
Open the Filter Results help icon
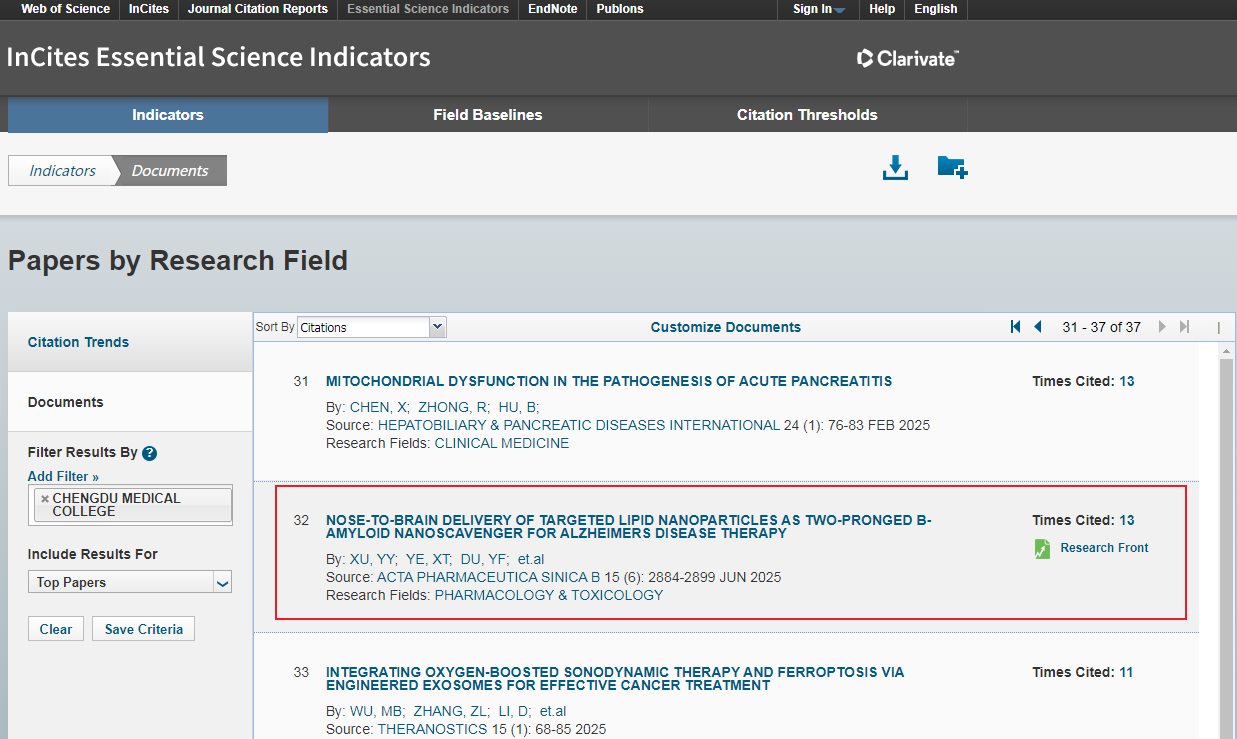click(x=149, y=453)
